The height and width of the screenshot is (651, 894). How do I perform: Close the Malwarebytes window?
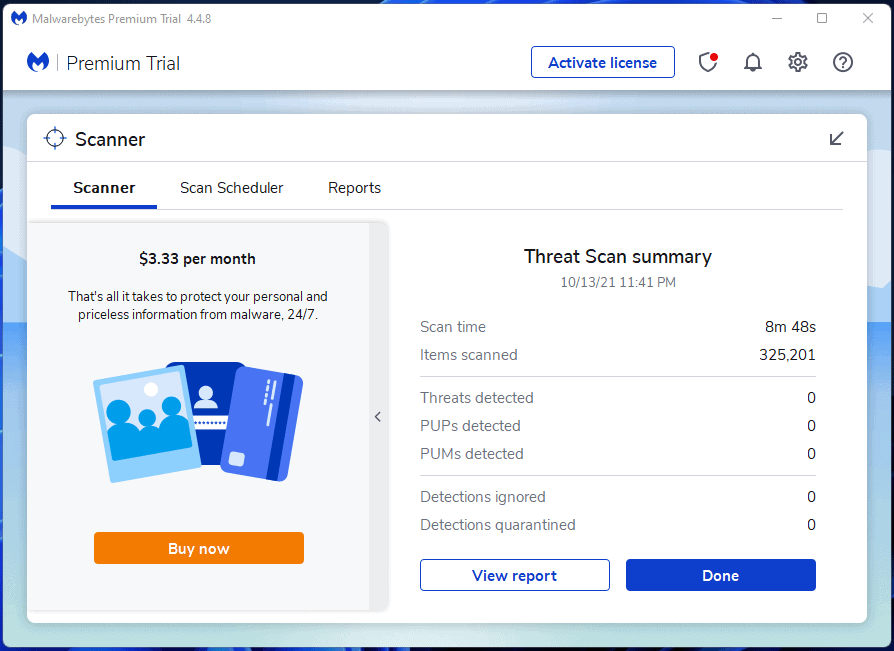click(867, 18)
